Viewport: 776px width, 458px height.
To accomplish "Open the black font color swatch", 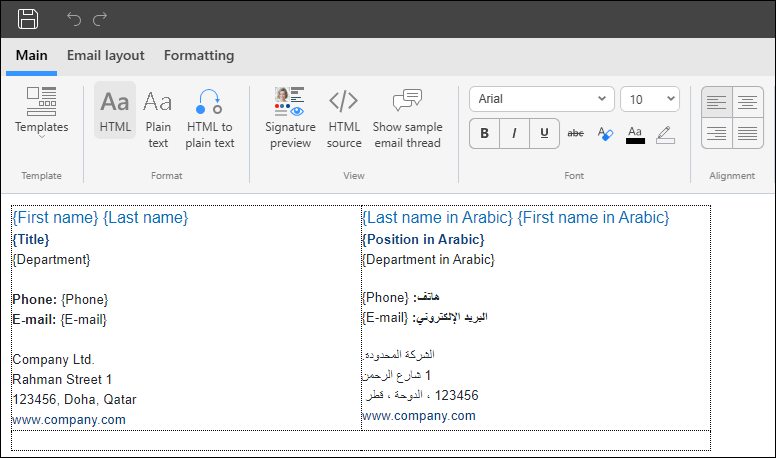I will click(635, 134).
